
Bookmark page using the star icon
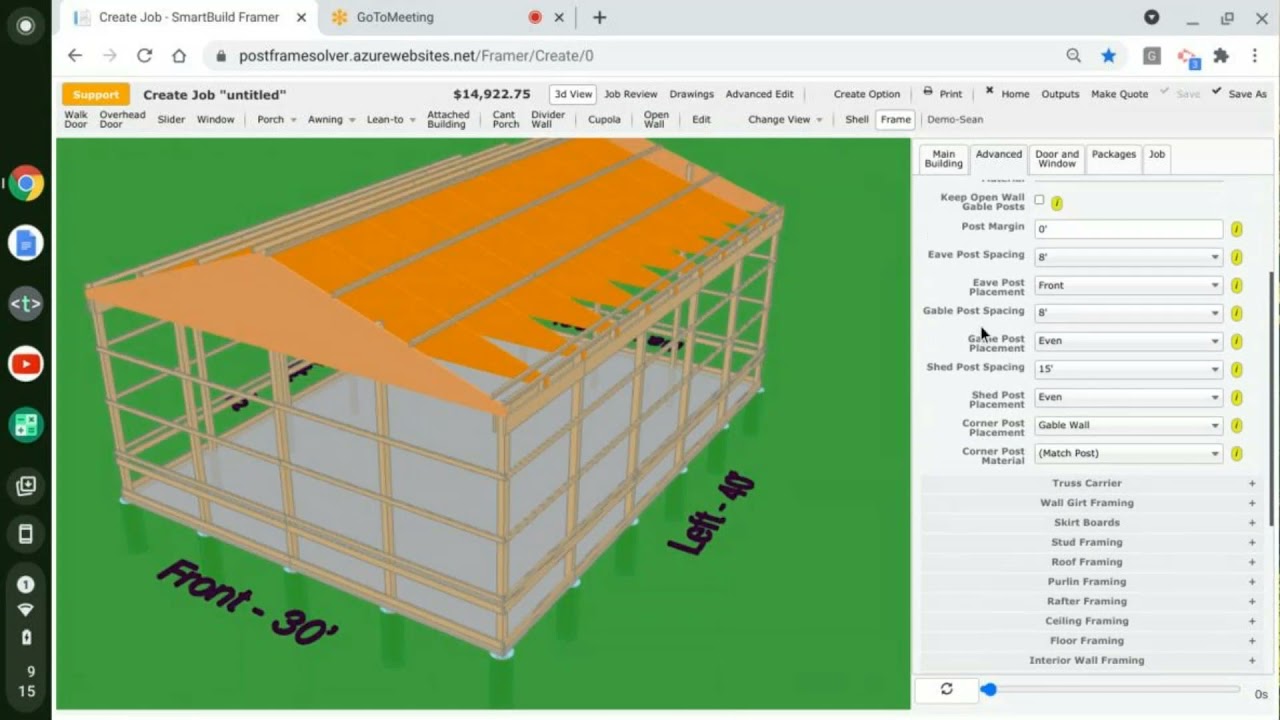[1108, 56]
